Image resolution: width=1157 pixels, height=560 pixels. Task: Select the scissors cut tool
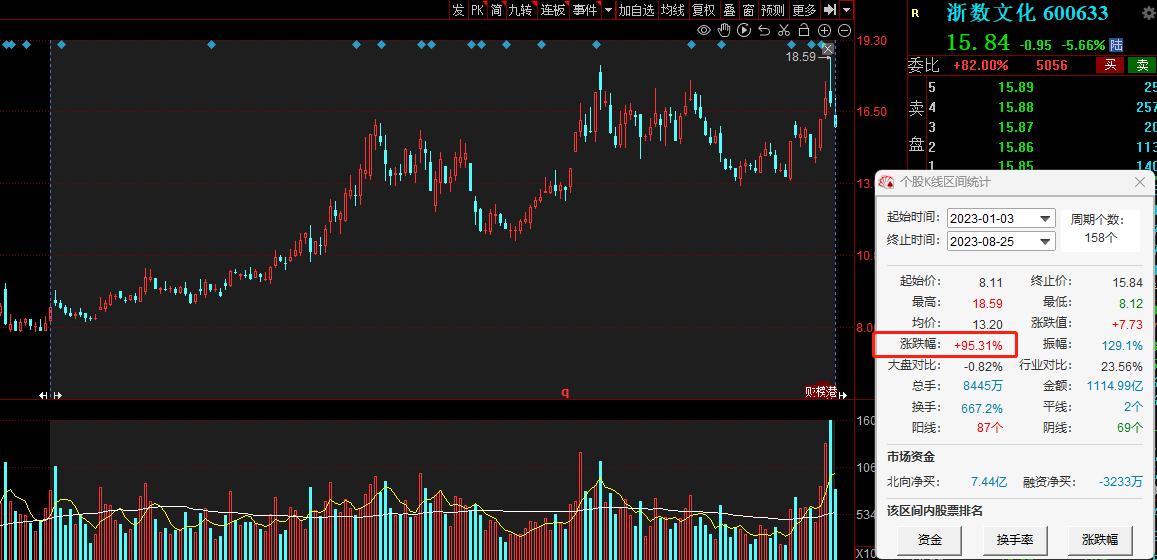pos(784,31)
